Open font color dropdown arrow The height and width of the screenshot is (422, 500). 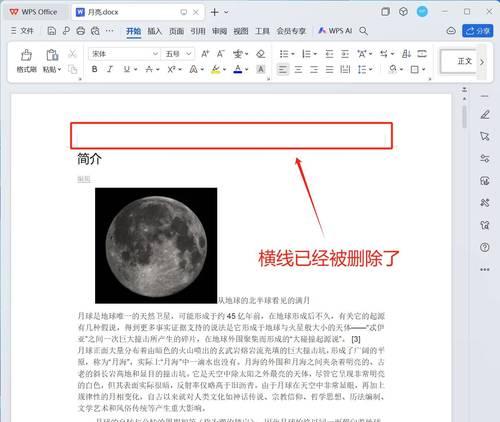tap(247, 70)
